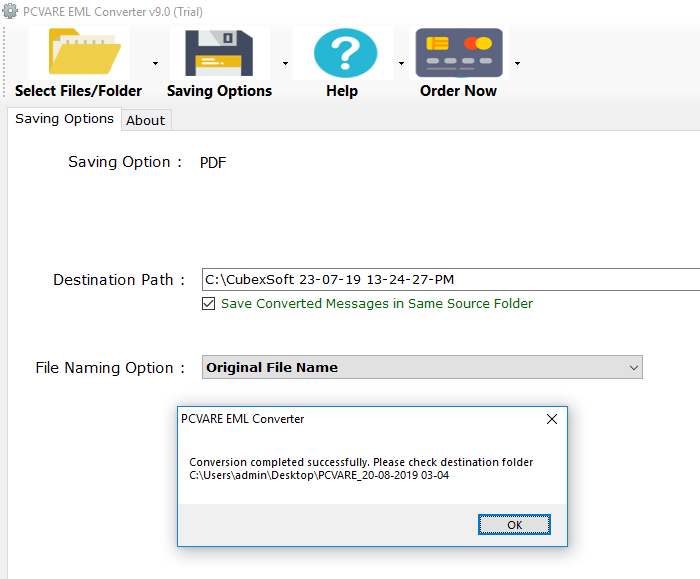This screenshot has width=700, height=579.
Task: Open the File Naming Option dropdown
Action: (x=422, y=367)
